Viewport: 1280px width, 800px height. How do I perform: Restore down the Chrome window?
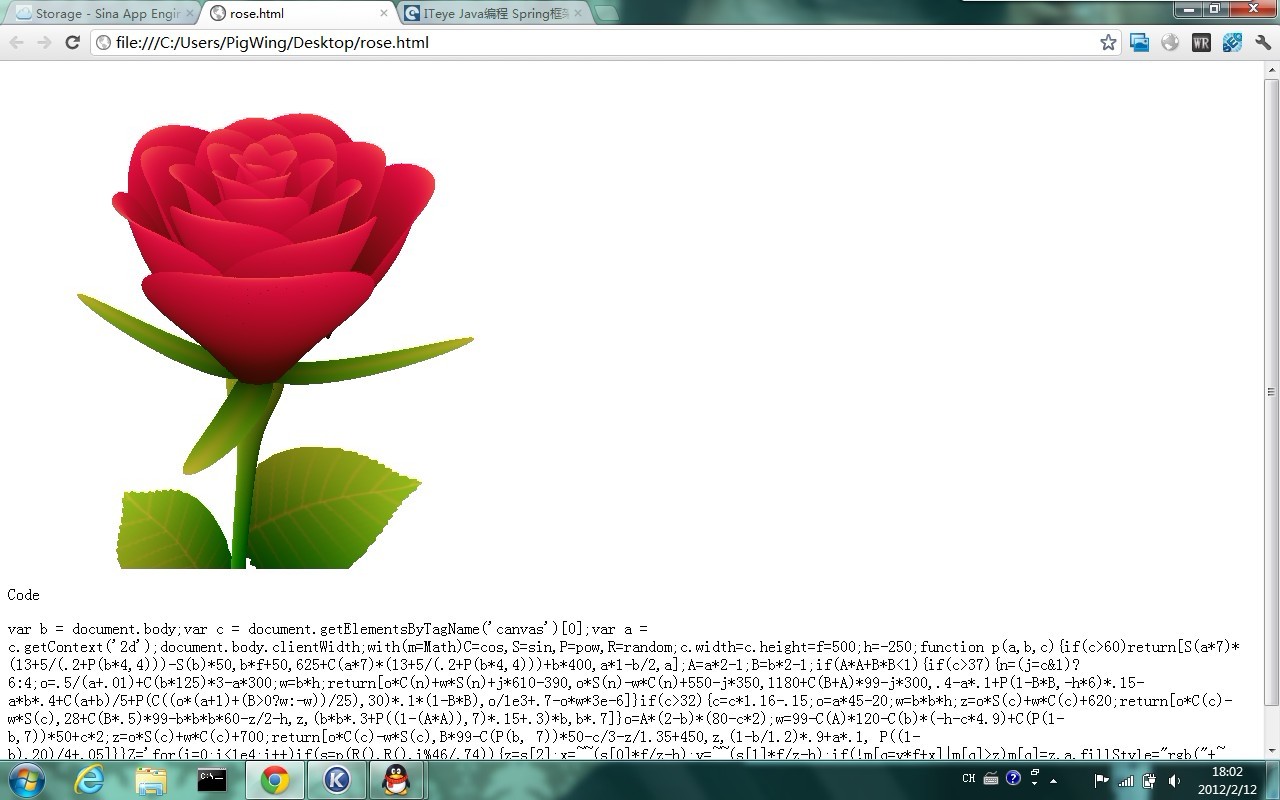pyautogui.click(x=1215, y=9)
